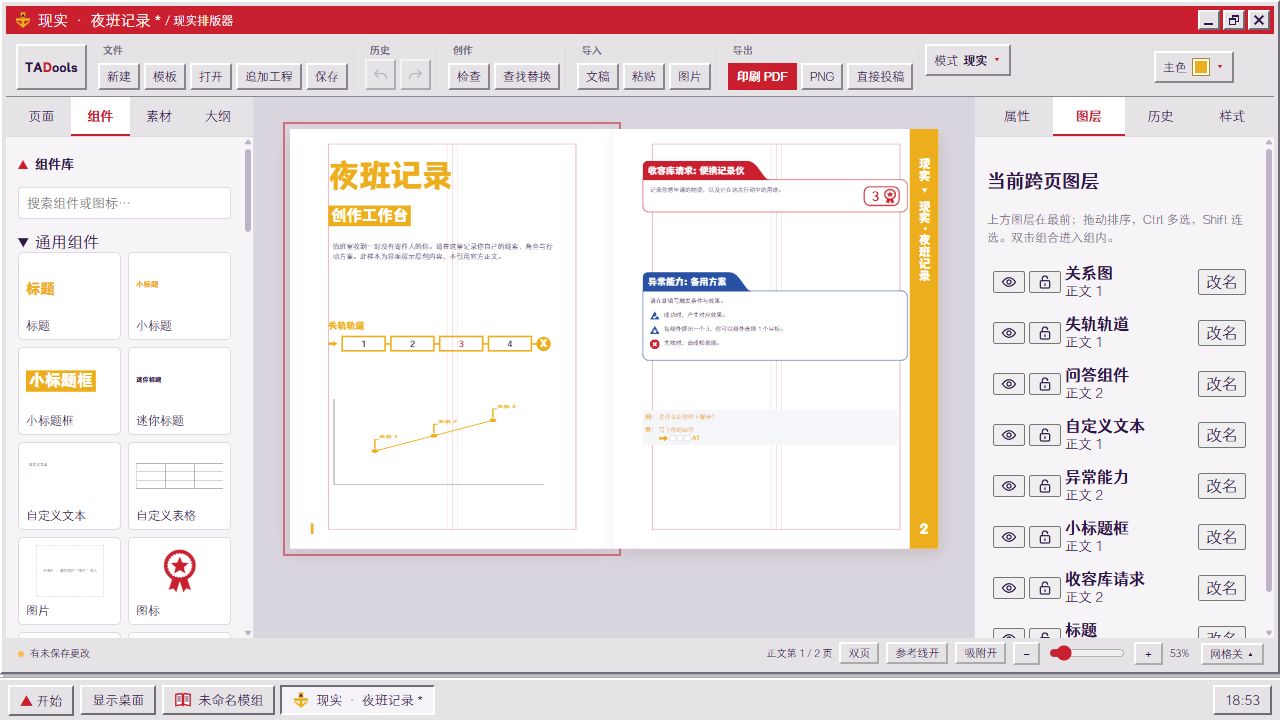Open the 历史 tab in right panel
1280x720 pixels.
(1160, 116)
